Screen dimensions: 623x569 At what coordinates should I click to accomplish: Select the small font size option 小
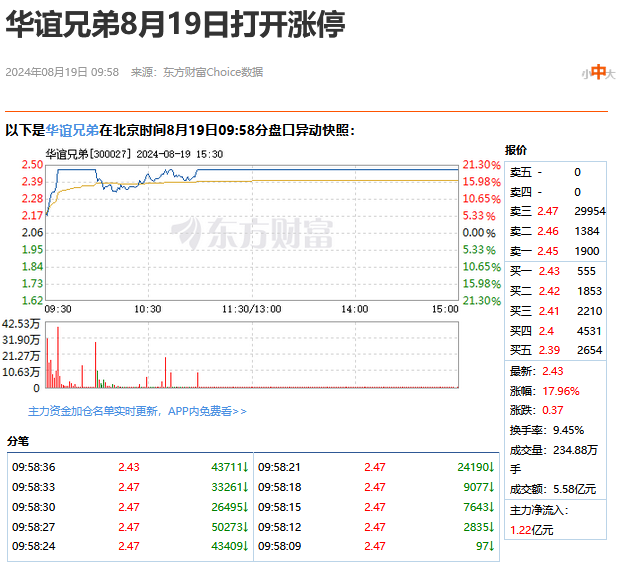(x=586, y=74)
